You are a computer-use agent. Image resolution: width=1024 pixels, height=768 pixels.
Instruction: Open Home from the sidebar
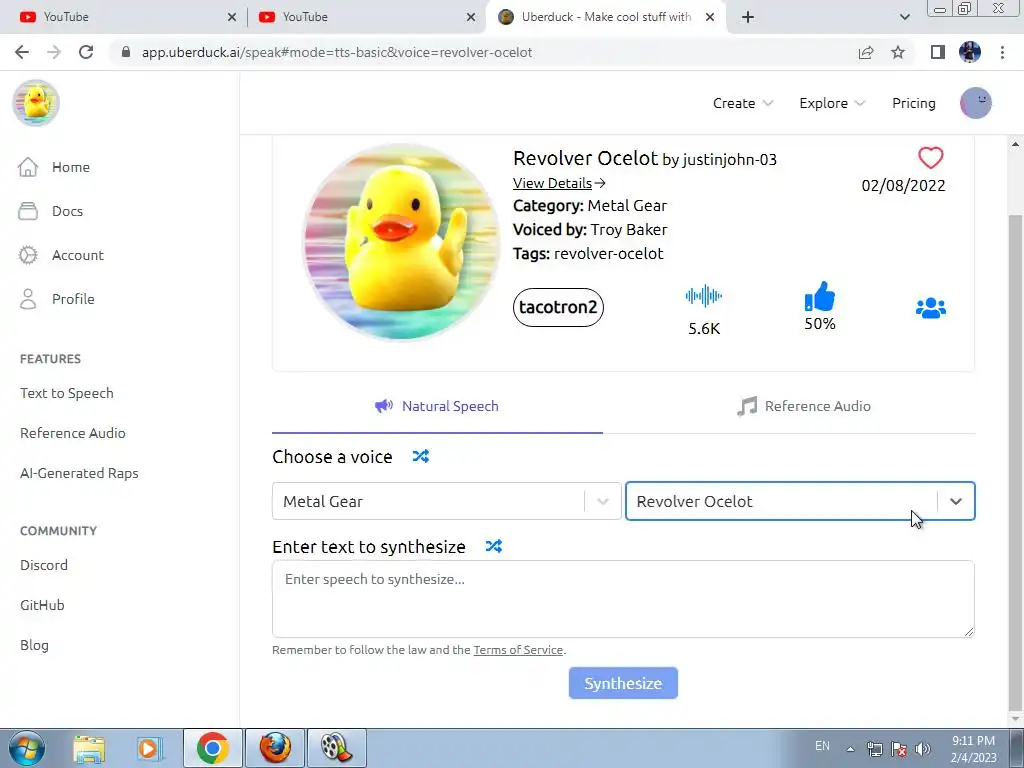[x=54, y=167]
